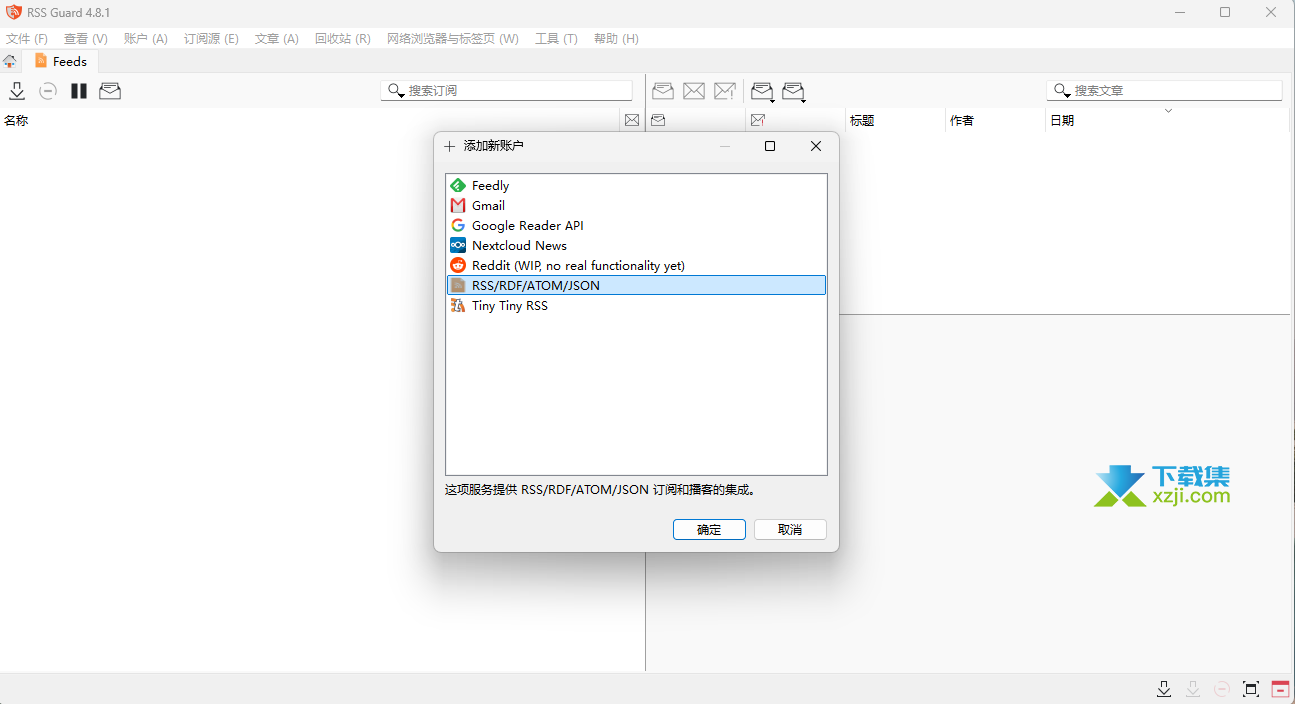The width and height of the screenshot is (1295, 704).
Task: Click status bar download all feeds icon
Action: click(1164, 689)
